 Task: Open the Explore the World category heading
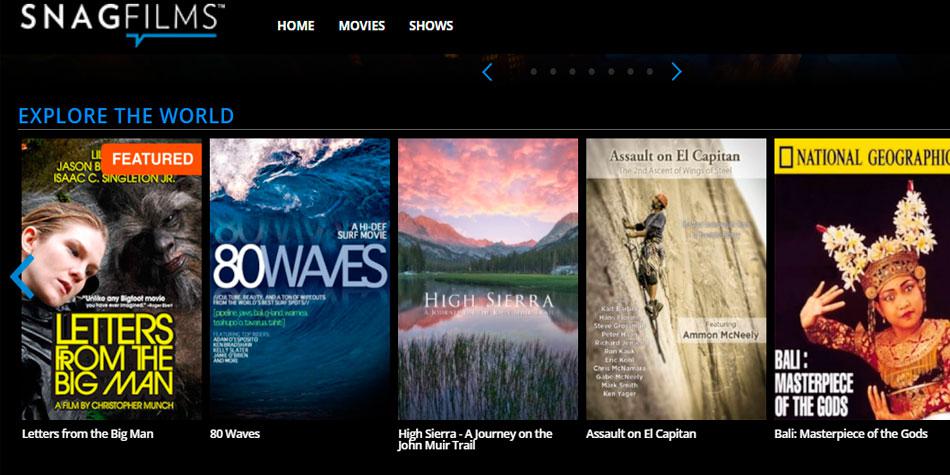pyautogui.click(x=126, y=116)
